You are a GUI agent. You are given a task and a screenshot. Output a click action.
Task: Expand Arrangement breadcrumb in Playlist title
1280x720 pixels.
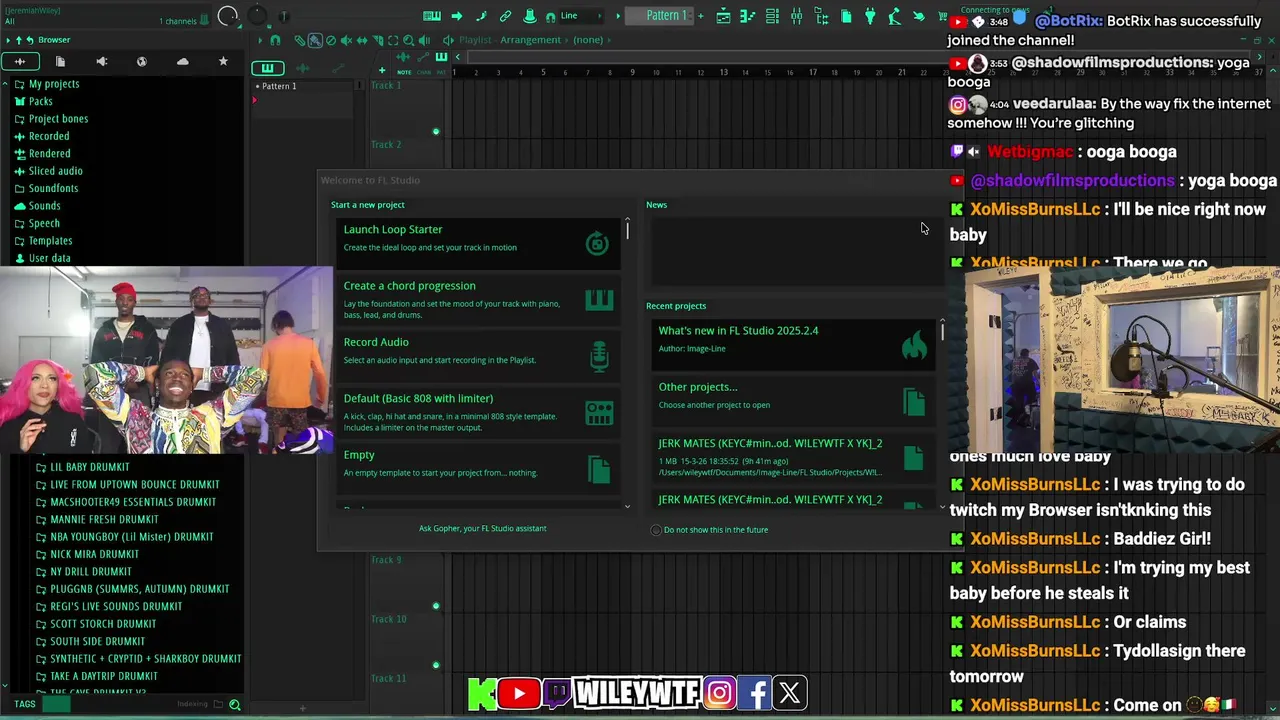tap(565, 40)
